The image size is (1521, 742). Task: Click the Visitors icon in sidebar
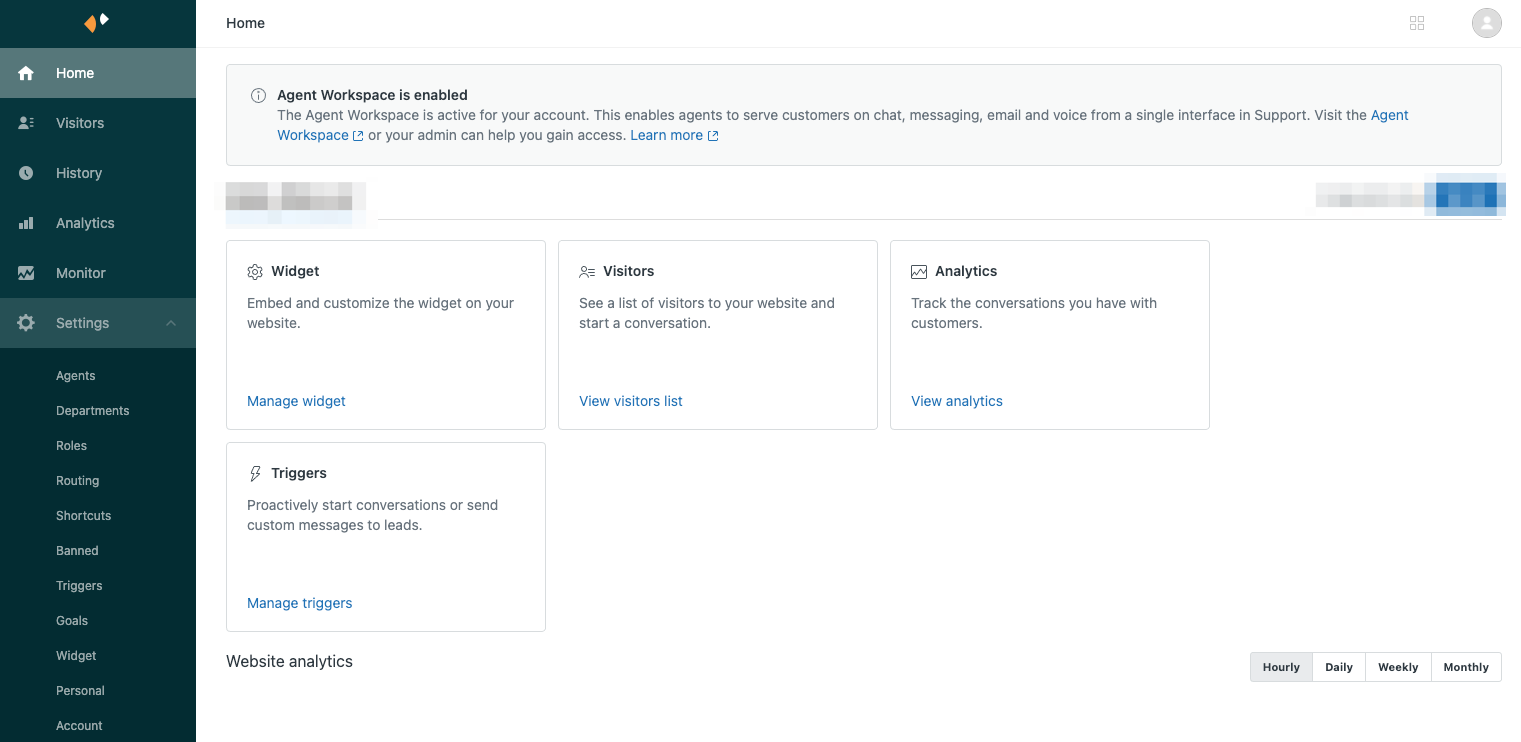coord(26,123)
